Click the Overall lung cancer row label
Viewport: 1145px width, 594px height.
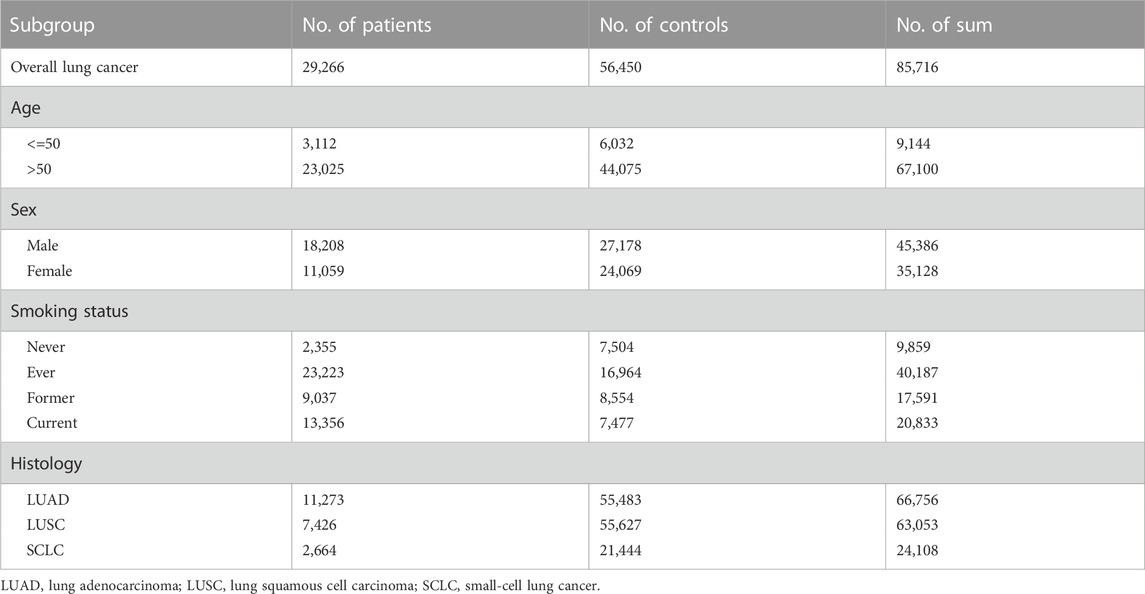click(x=74, y=67)
